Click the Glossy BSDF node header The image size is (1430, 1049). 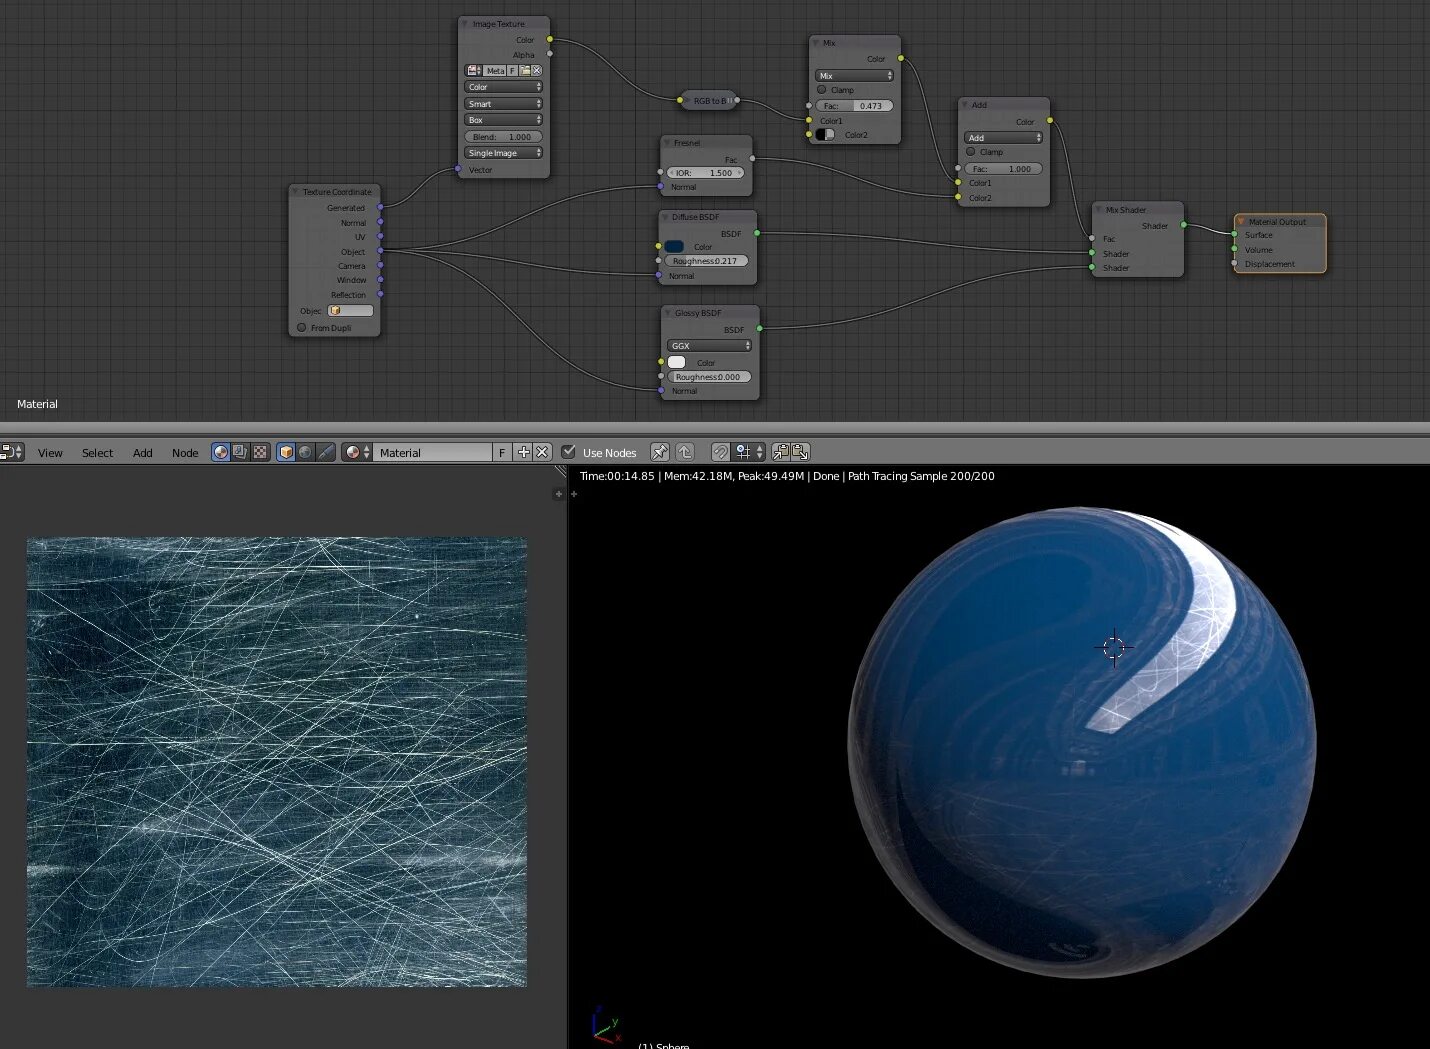click(710, 313)
